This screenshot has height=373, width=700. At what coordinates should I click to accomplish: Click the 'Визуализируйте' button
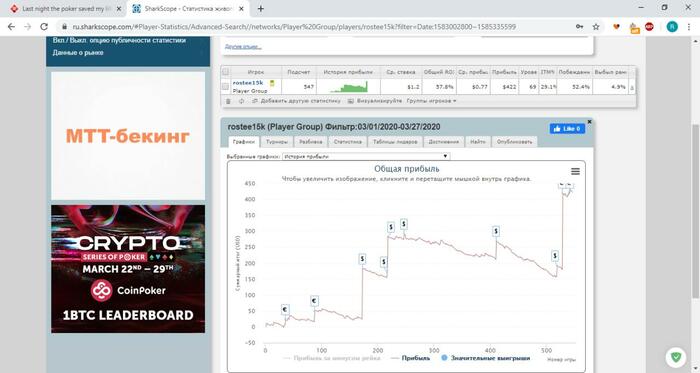pos(375,101)
